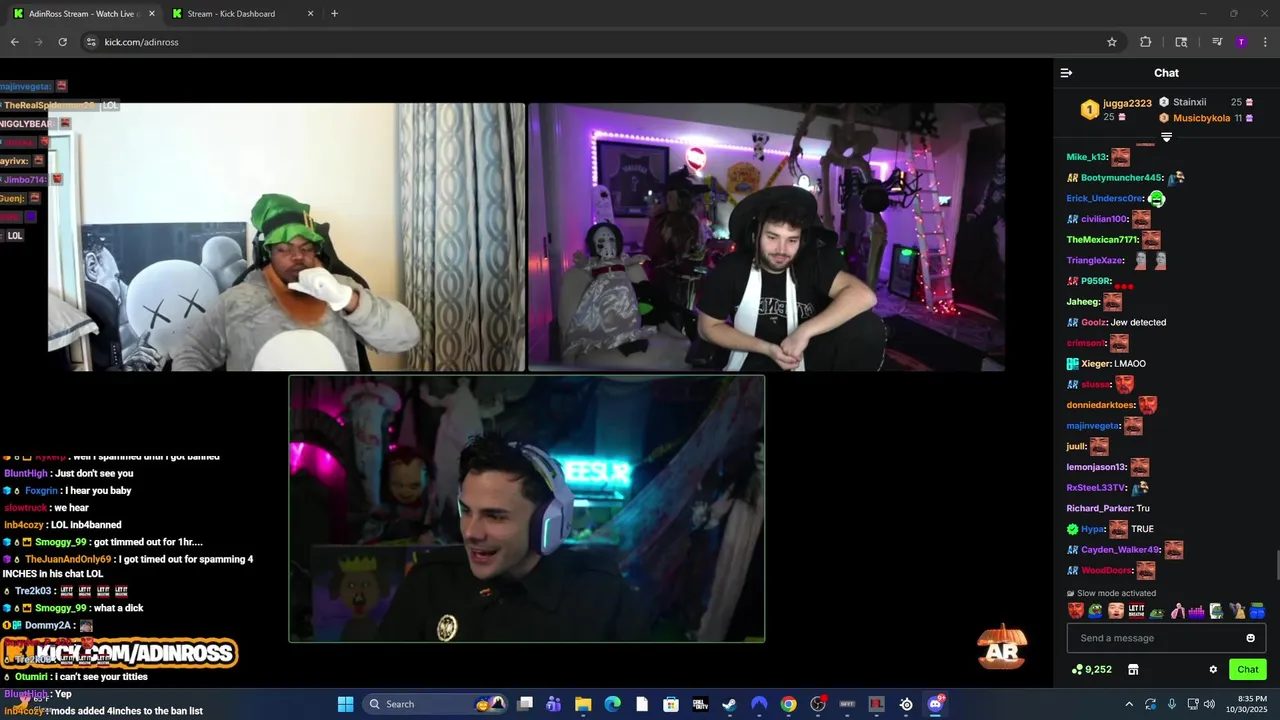The height and width of the screenshot is (720, 1280).
Task: Reload the kick.com page
Action: pos(62,42)
